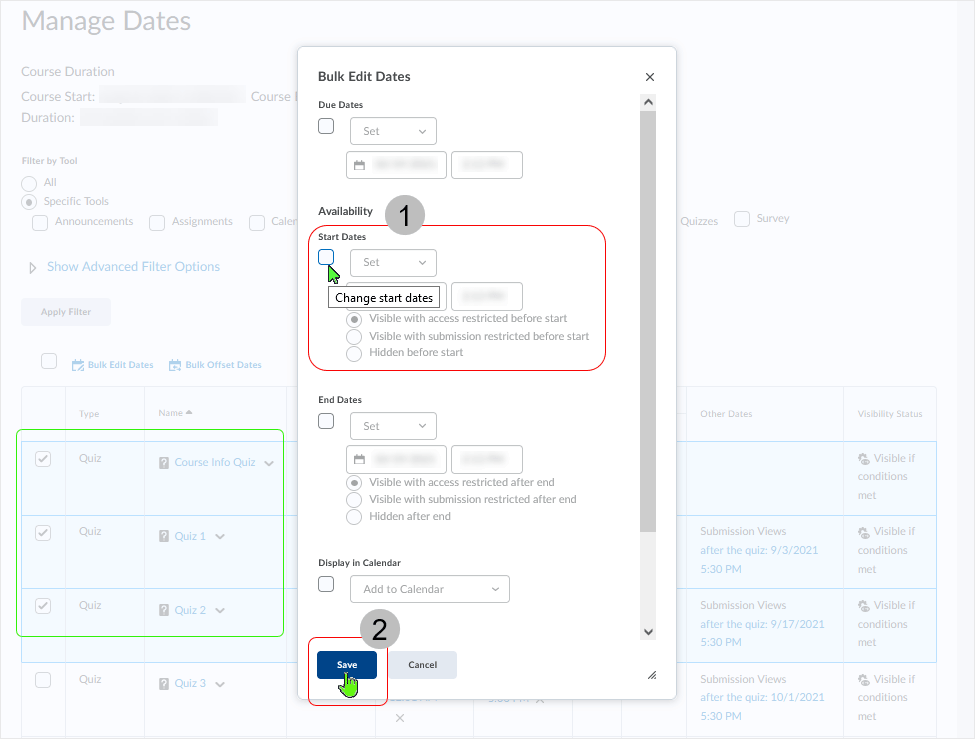Click the Course Info Quiz type icon
This screenshot has width=975, height=739.
pos(164,463)
